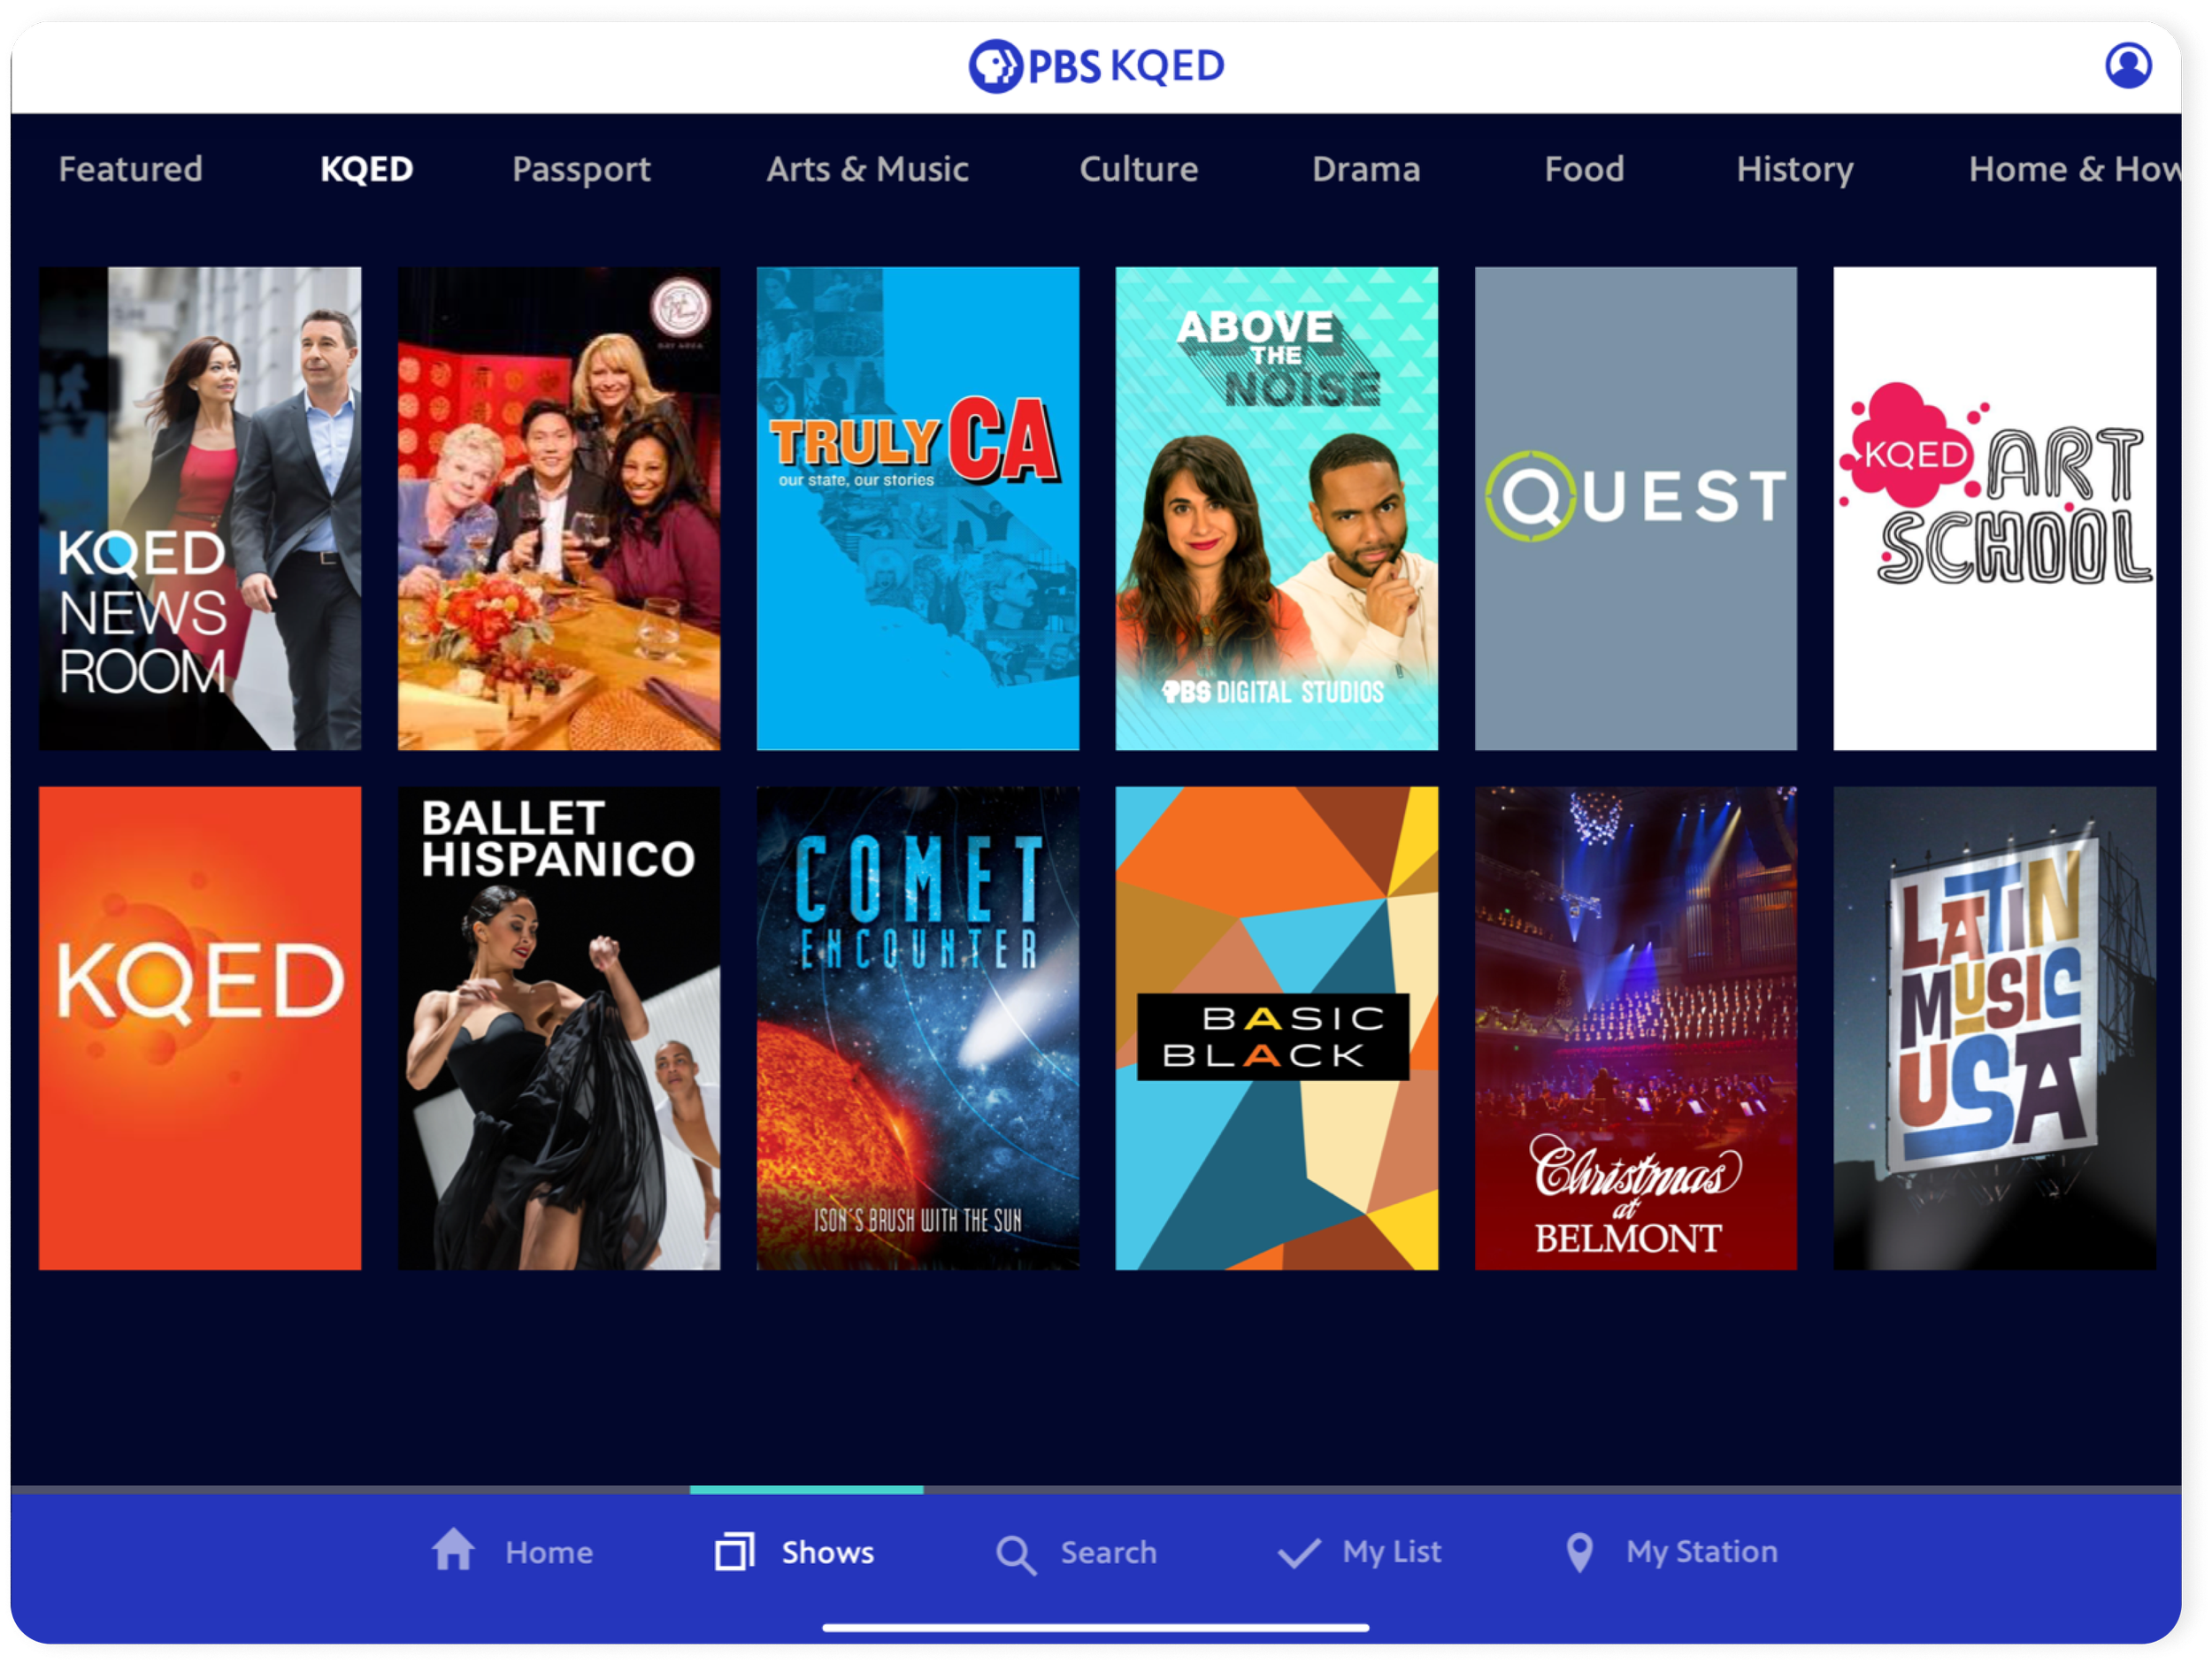Image resolution: width=2212 pixels, height=1664 pixels.
Task: Tap the Home house icon
Action: [x=453, y=1551]
